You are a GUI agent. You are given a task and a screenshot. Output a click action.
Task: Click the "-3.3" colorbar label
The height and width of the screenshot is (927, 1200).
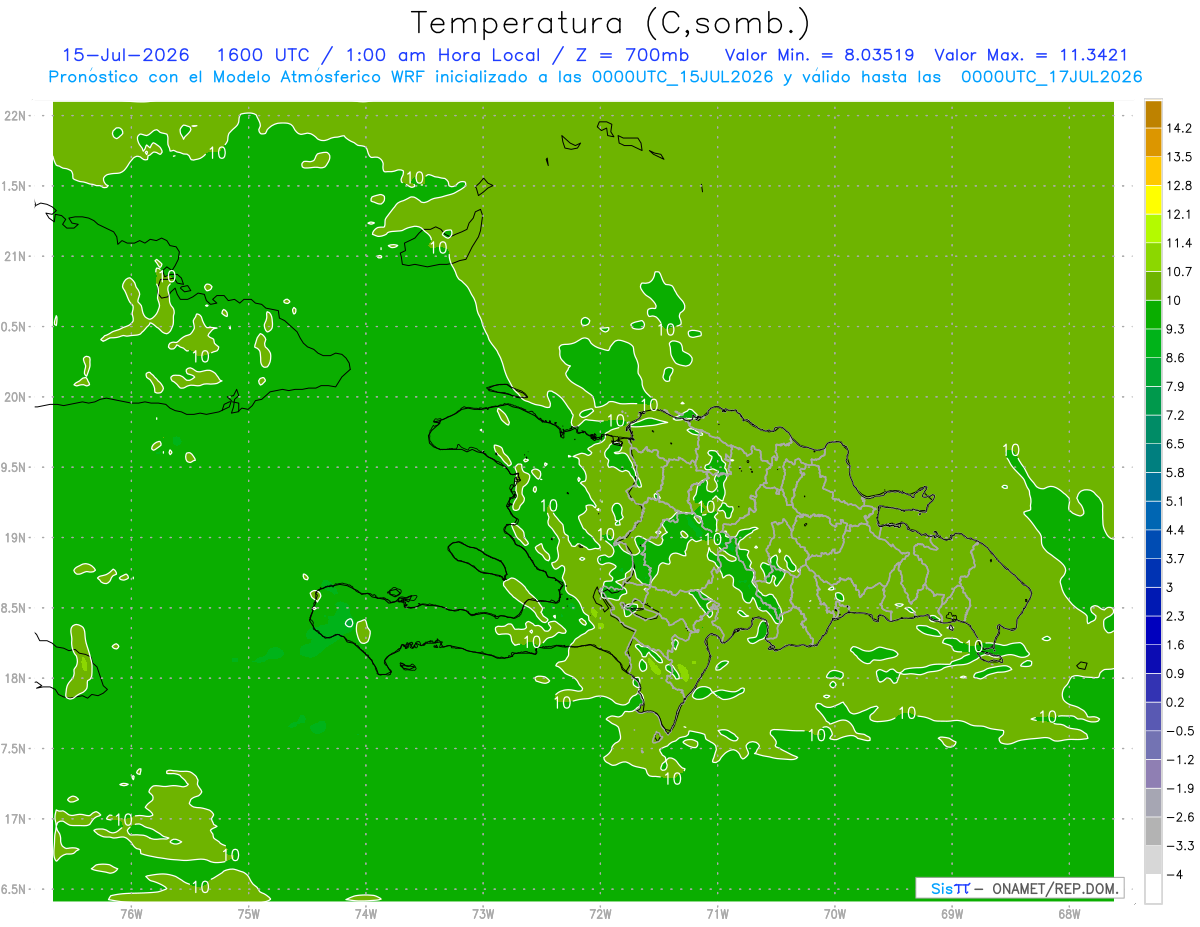[x=1179, y=846]
